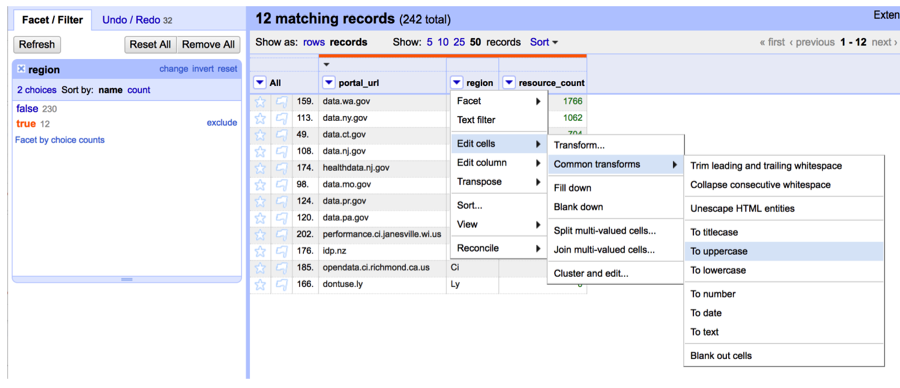
Task: Open the region column dropdown arrow
Action: pos(456,83)
